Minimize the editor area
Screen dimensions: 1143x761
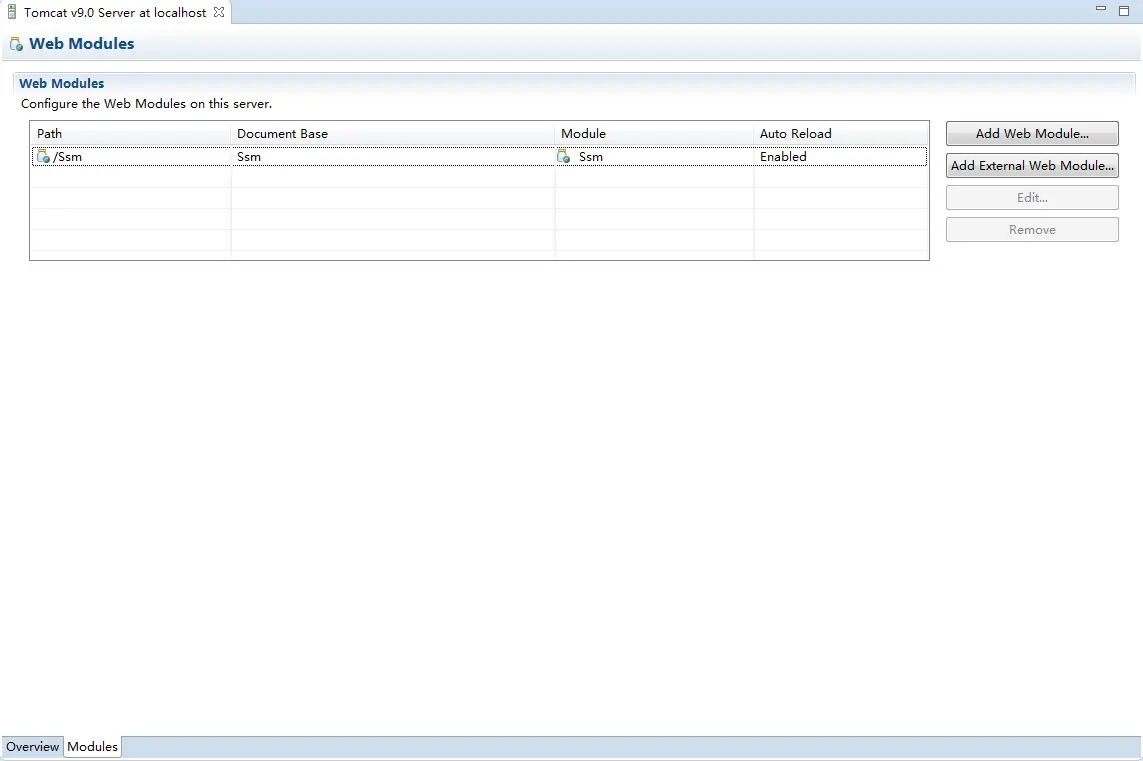(x=1101, y=9)
